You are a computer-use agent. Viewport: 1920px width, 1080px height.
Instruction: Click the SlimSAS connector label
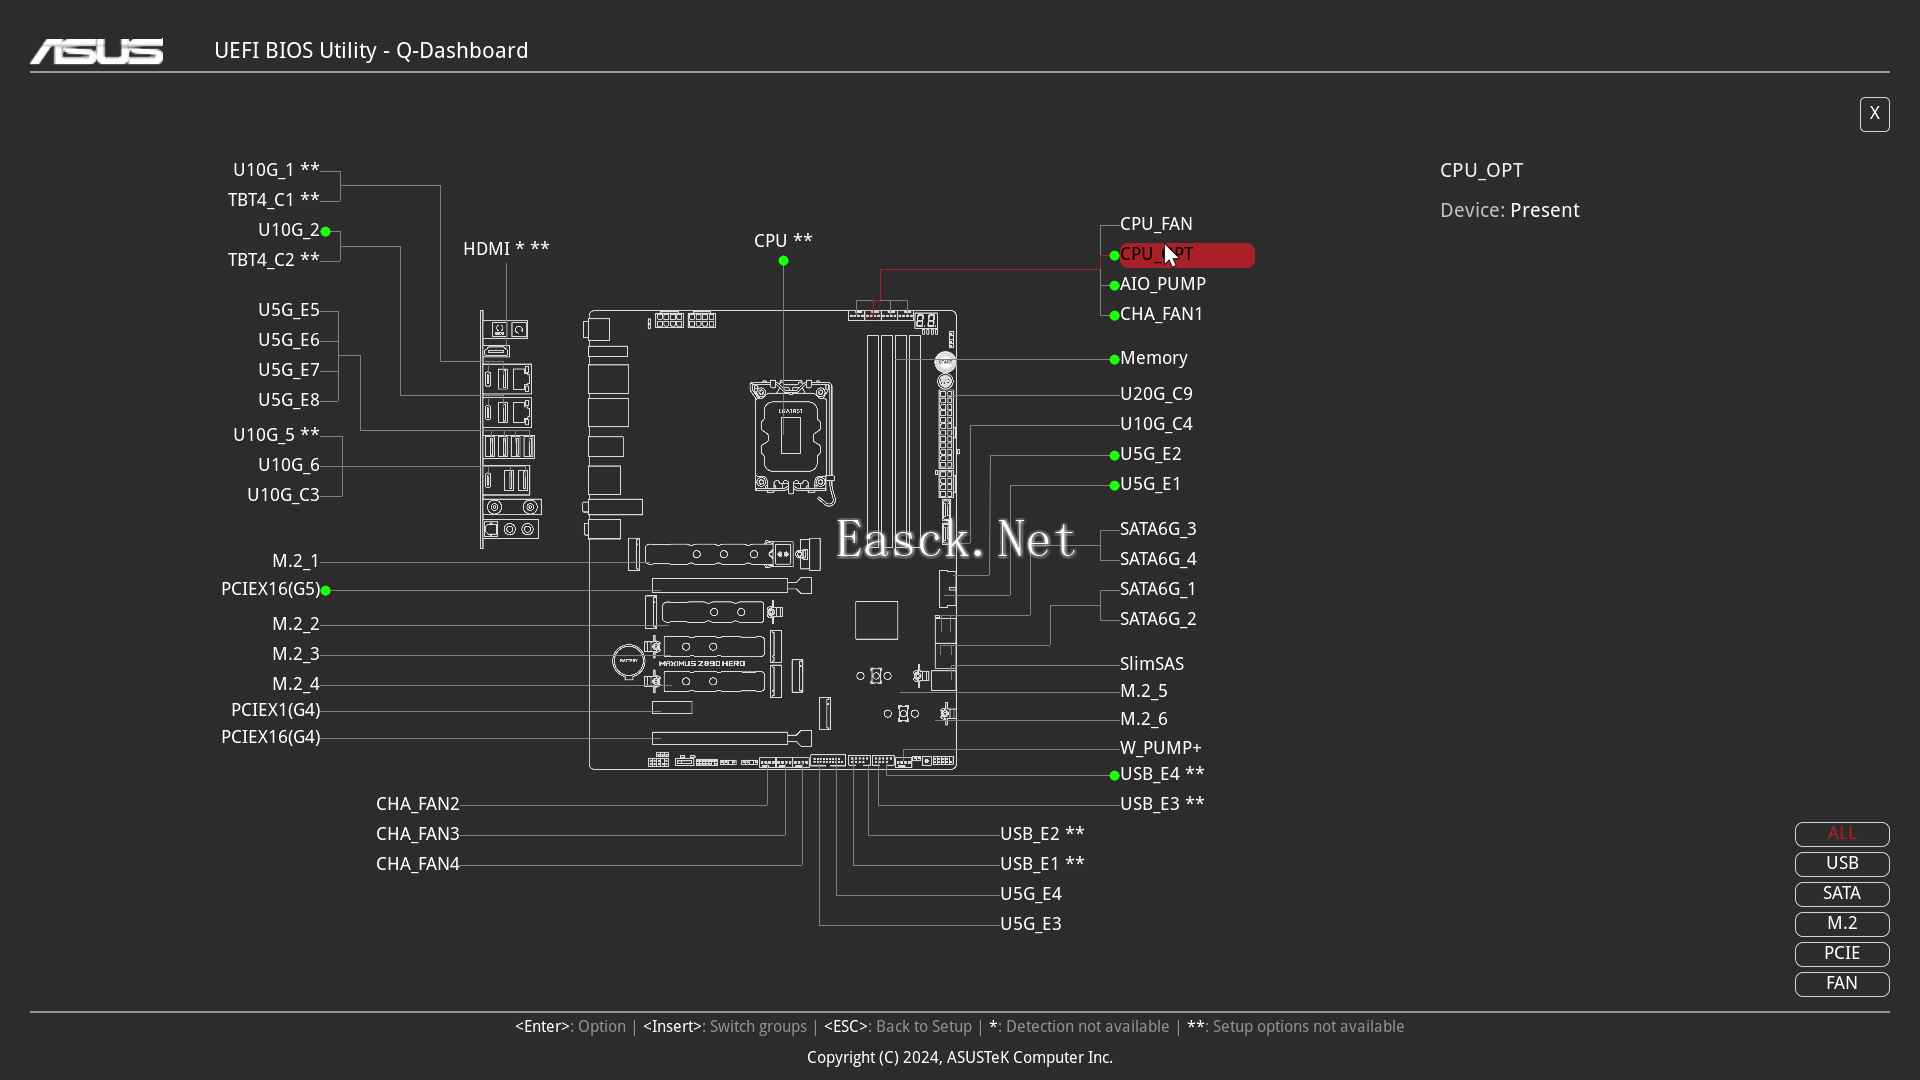1152,664
